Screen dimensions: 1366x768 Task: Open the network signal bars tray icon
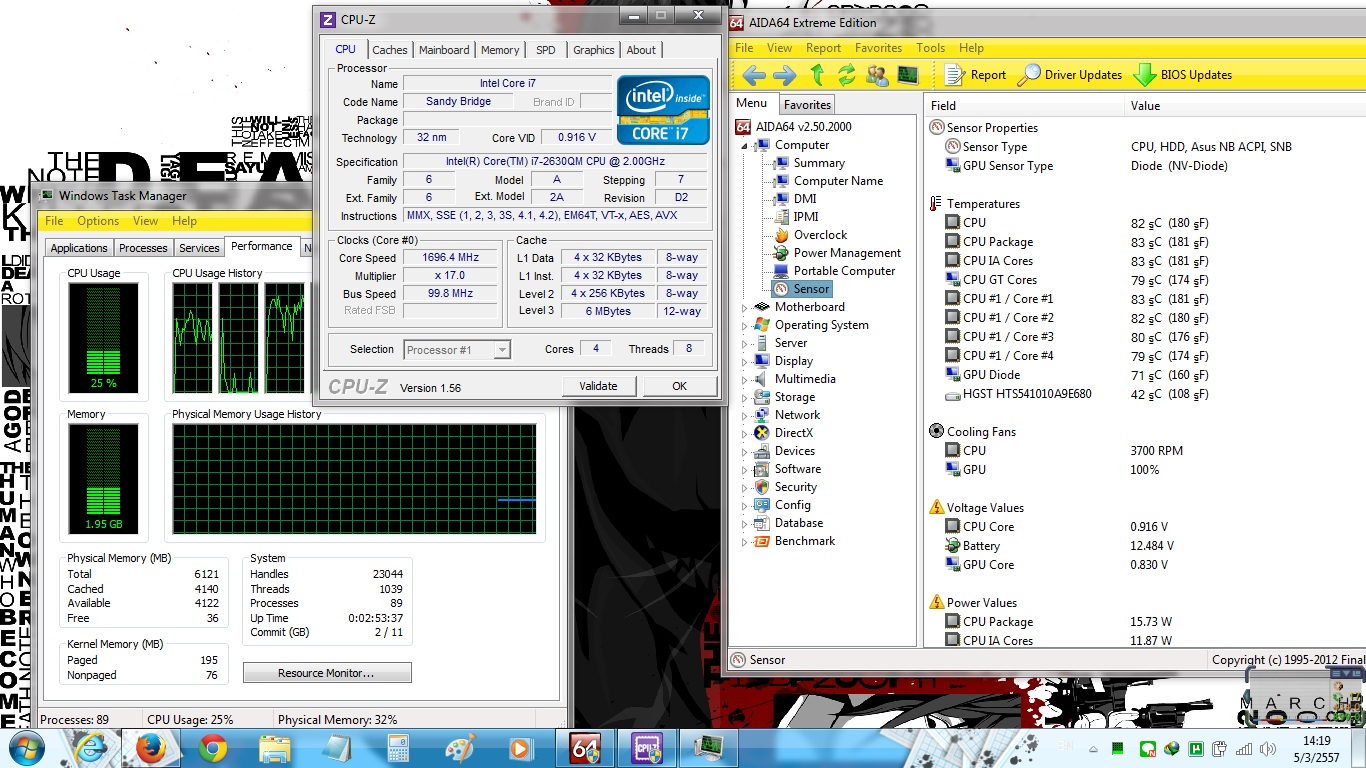(1245, 748)
